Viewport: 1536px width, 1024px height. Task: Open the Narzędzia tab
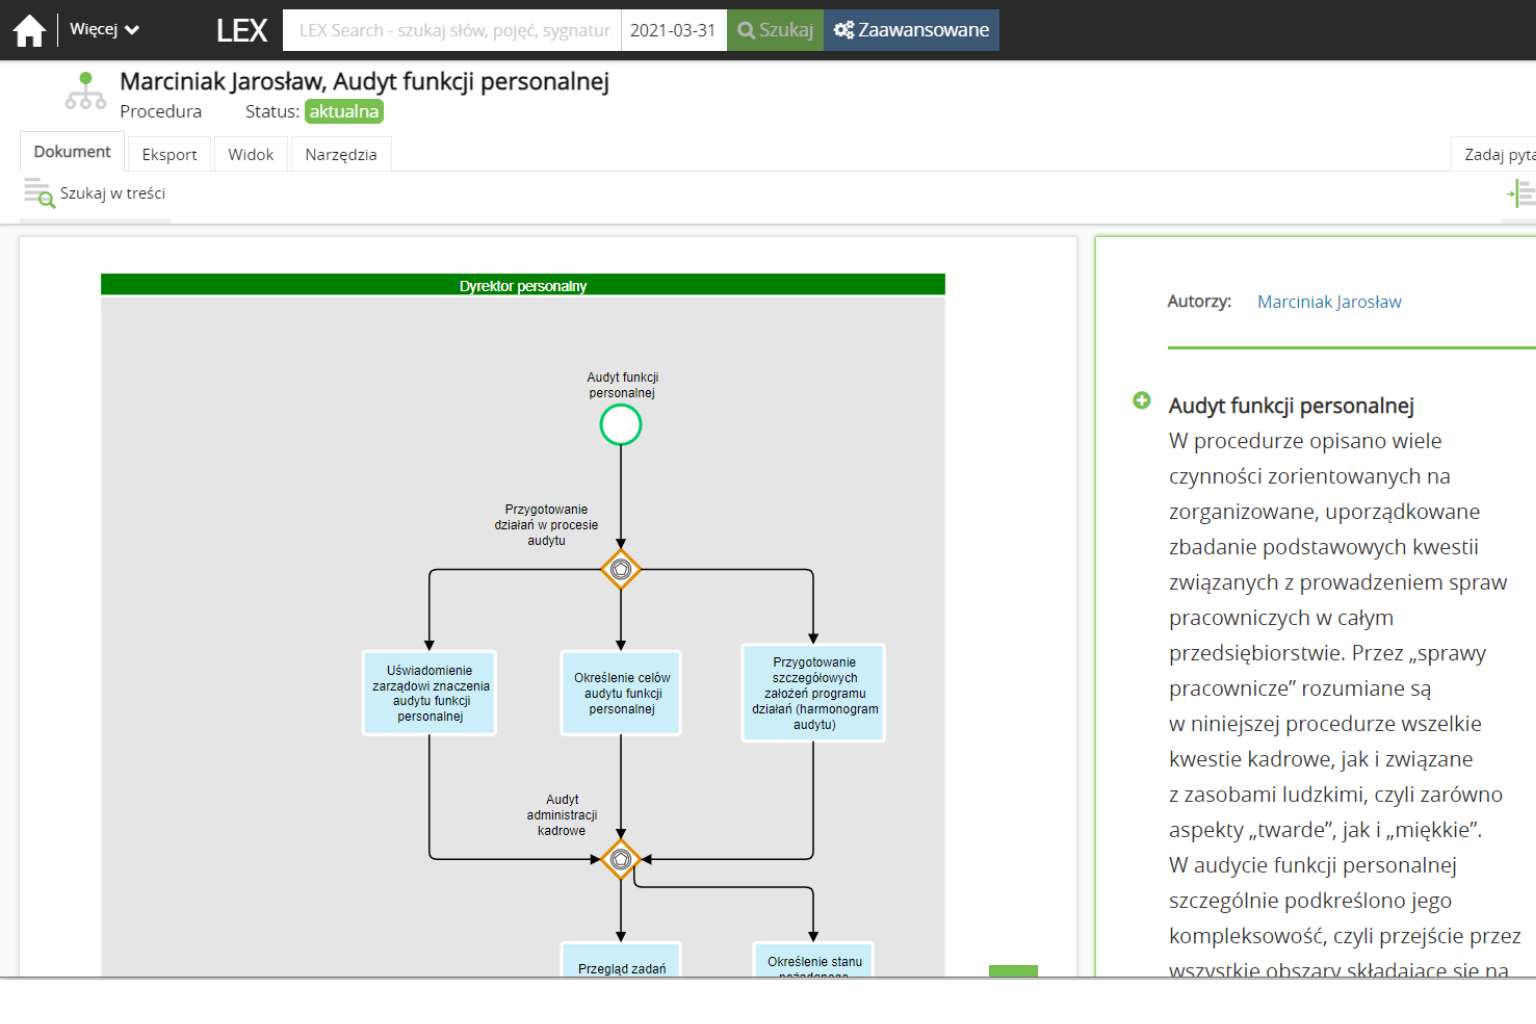pos(341,155)
